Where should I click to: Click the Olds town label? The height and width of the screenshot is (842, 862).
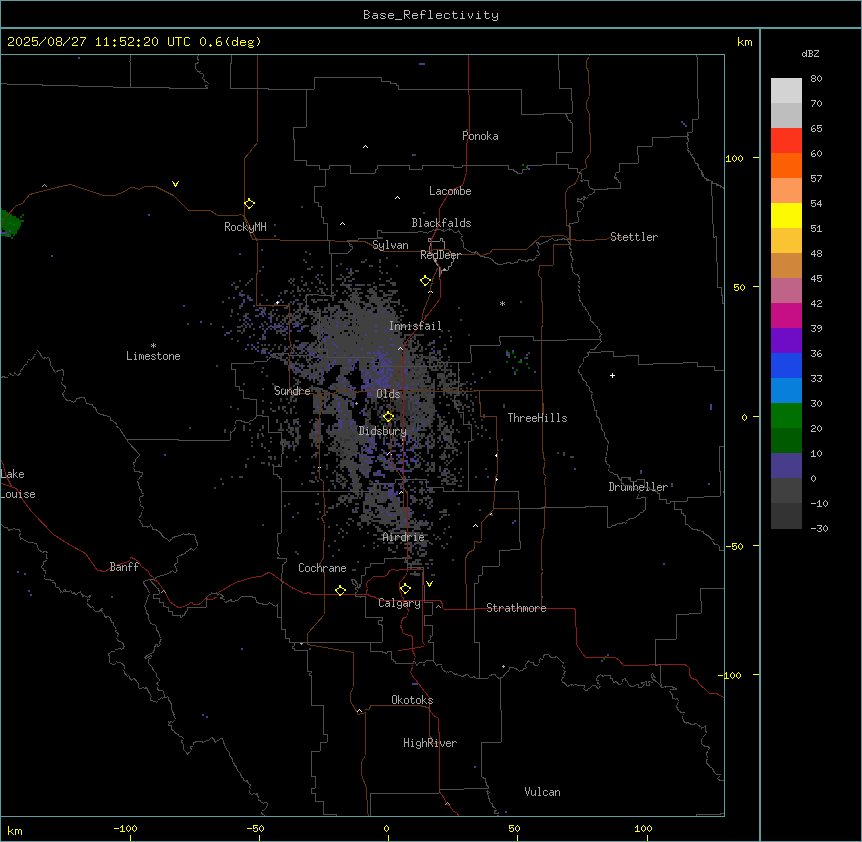388,394
